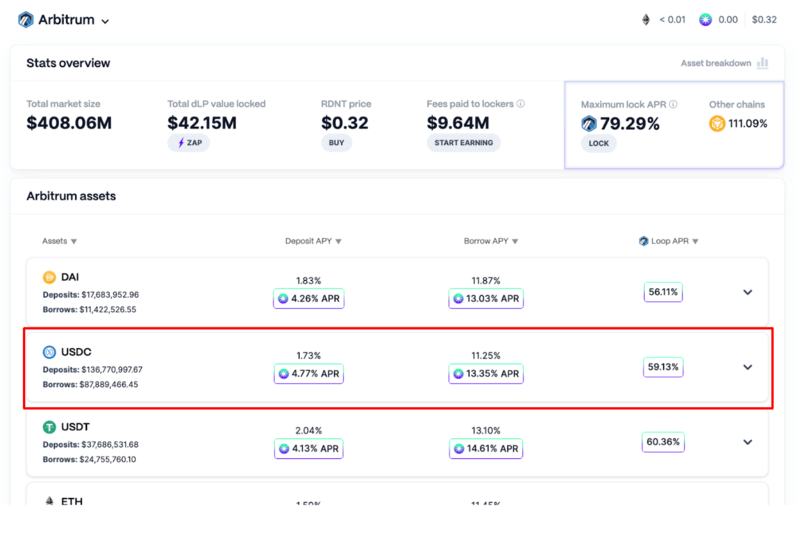The image size is (800, 538).
Task: Click DAI borrow 13.03% APR badge
Action: (x=486, y=299)
